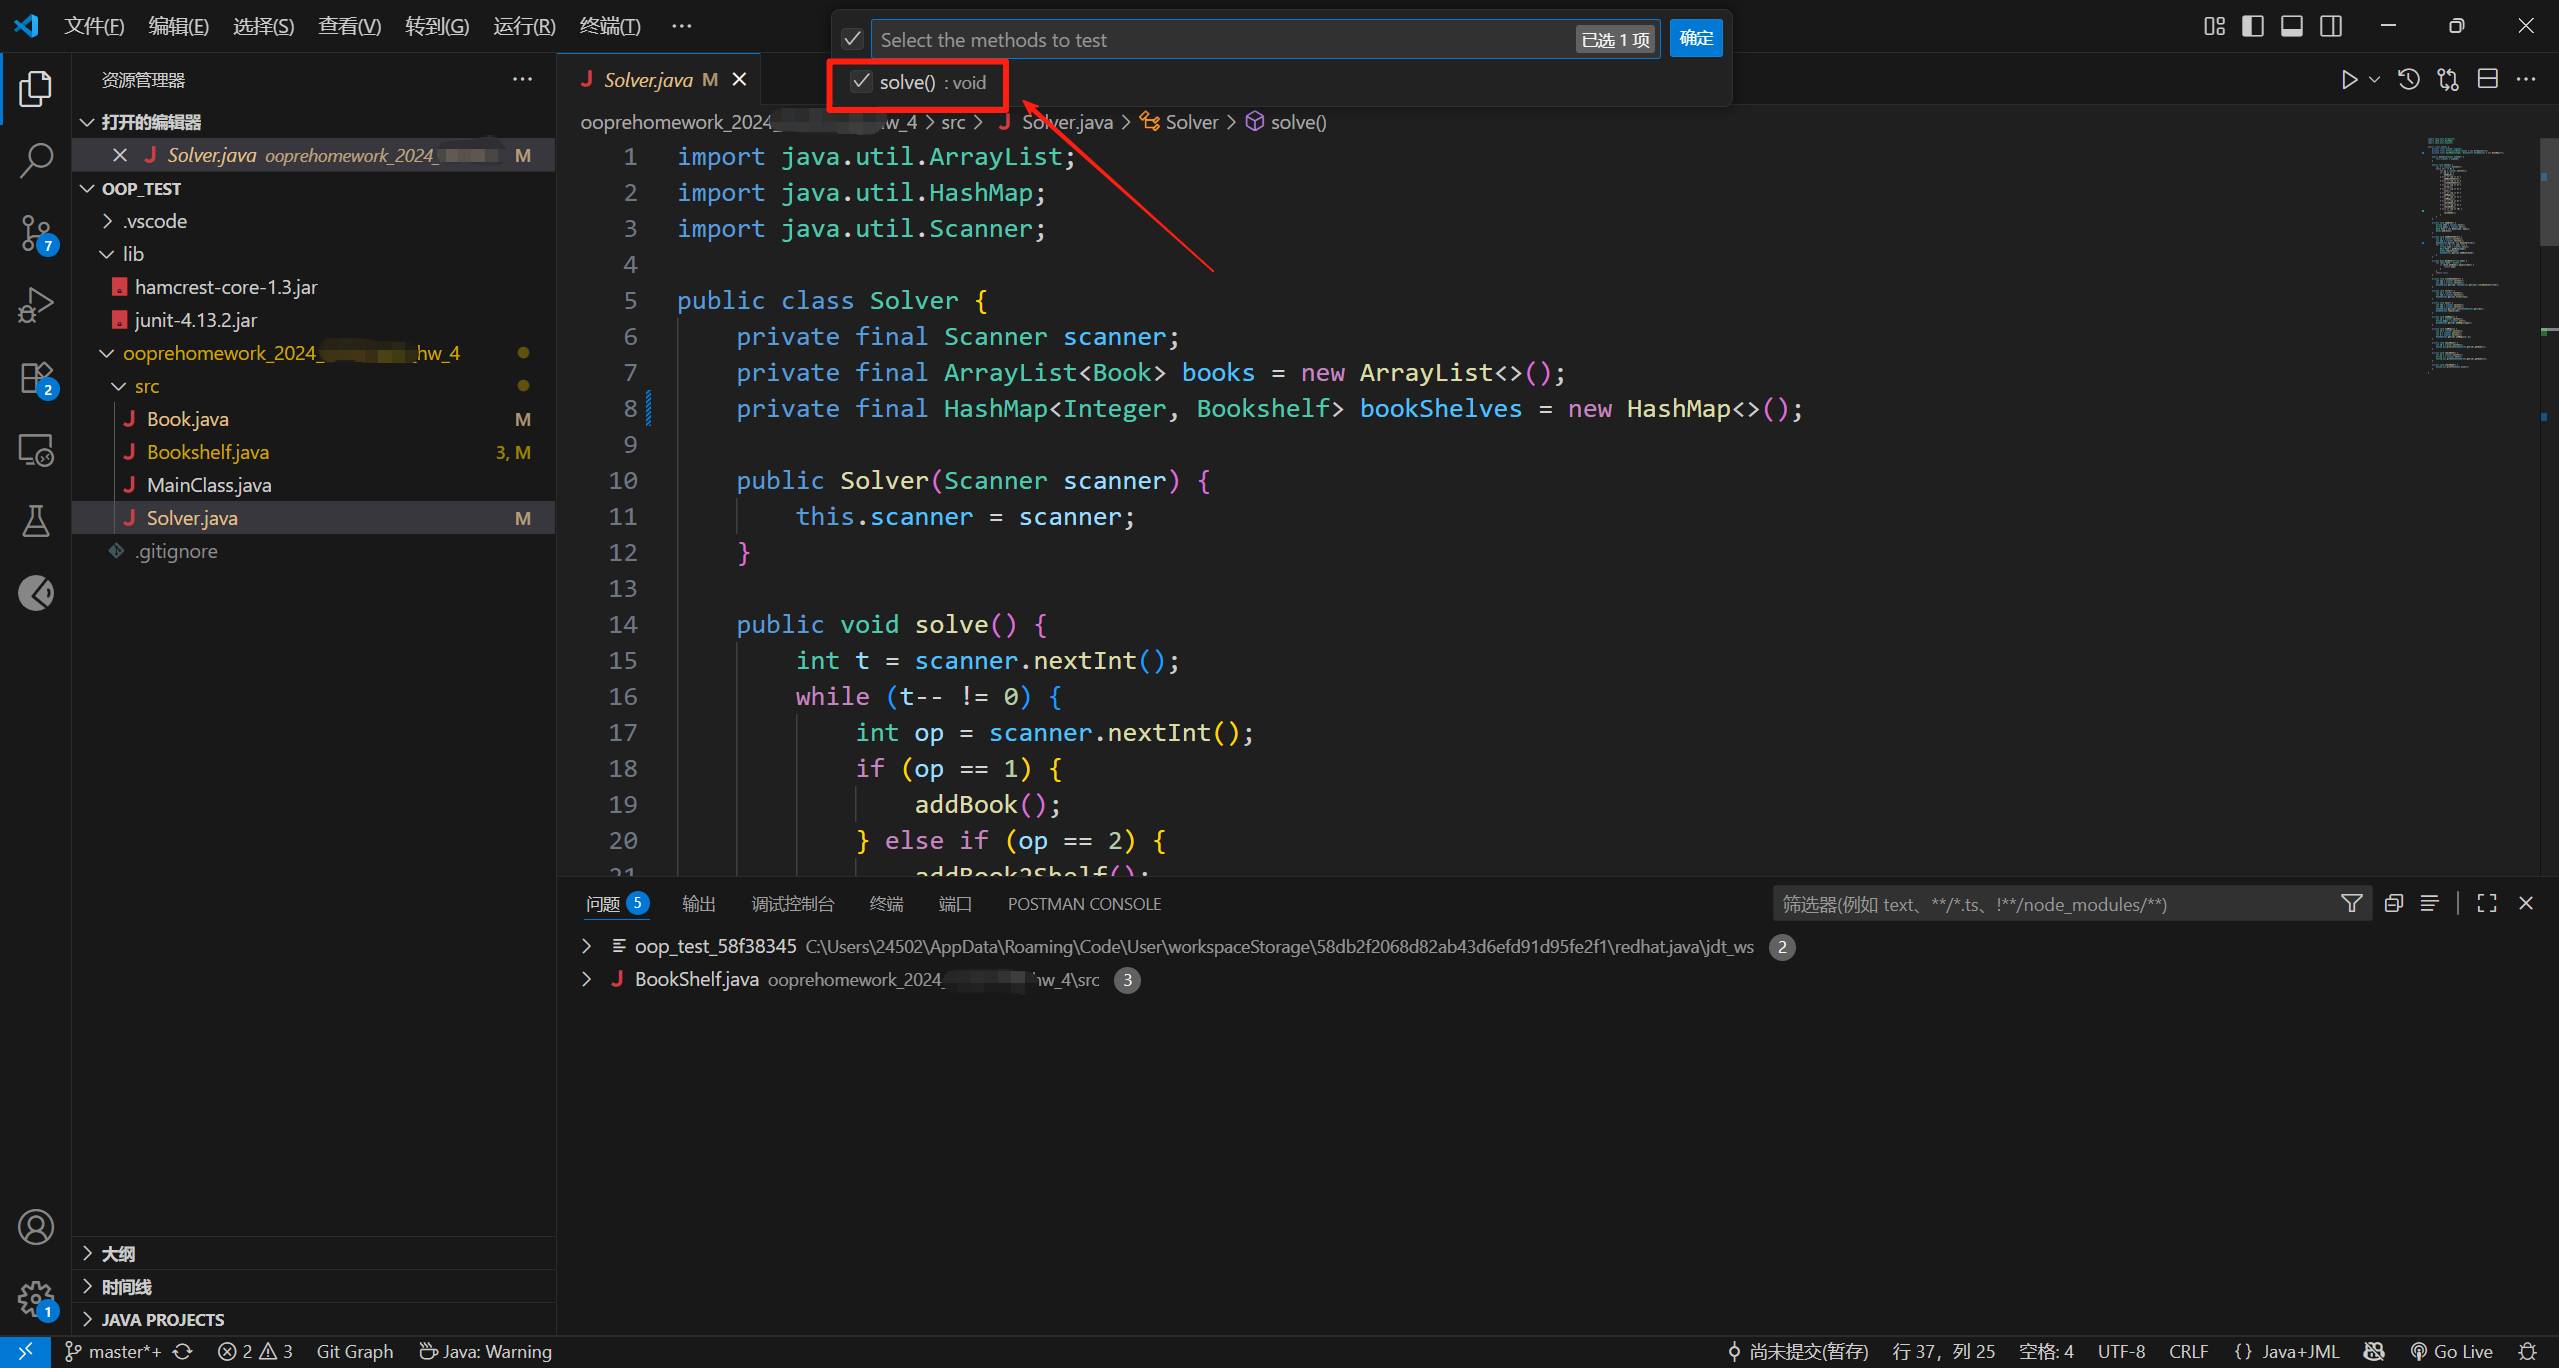Open Source Control view with 7 badge
This screenshot has height=1368, width=2559.
[36, 232]
